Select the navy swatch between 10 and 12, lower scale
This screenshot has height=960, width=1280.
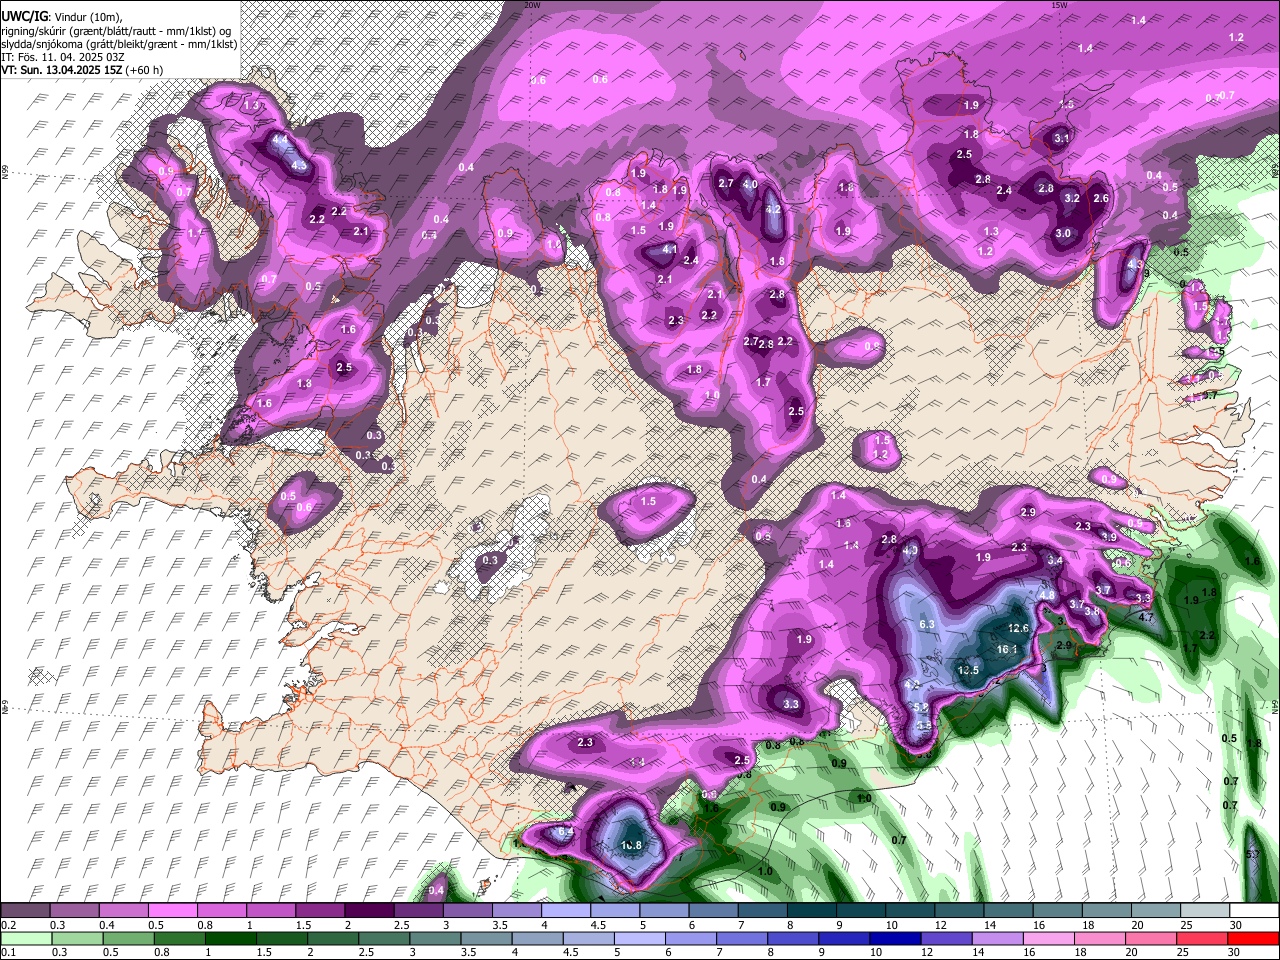click(x=897, y=938)
